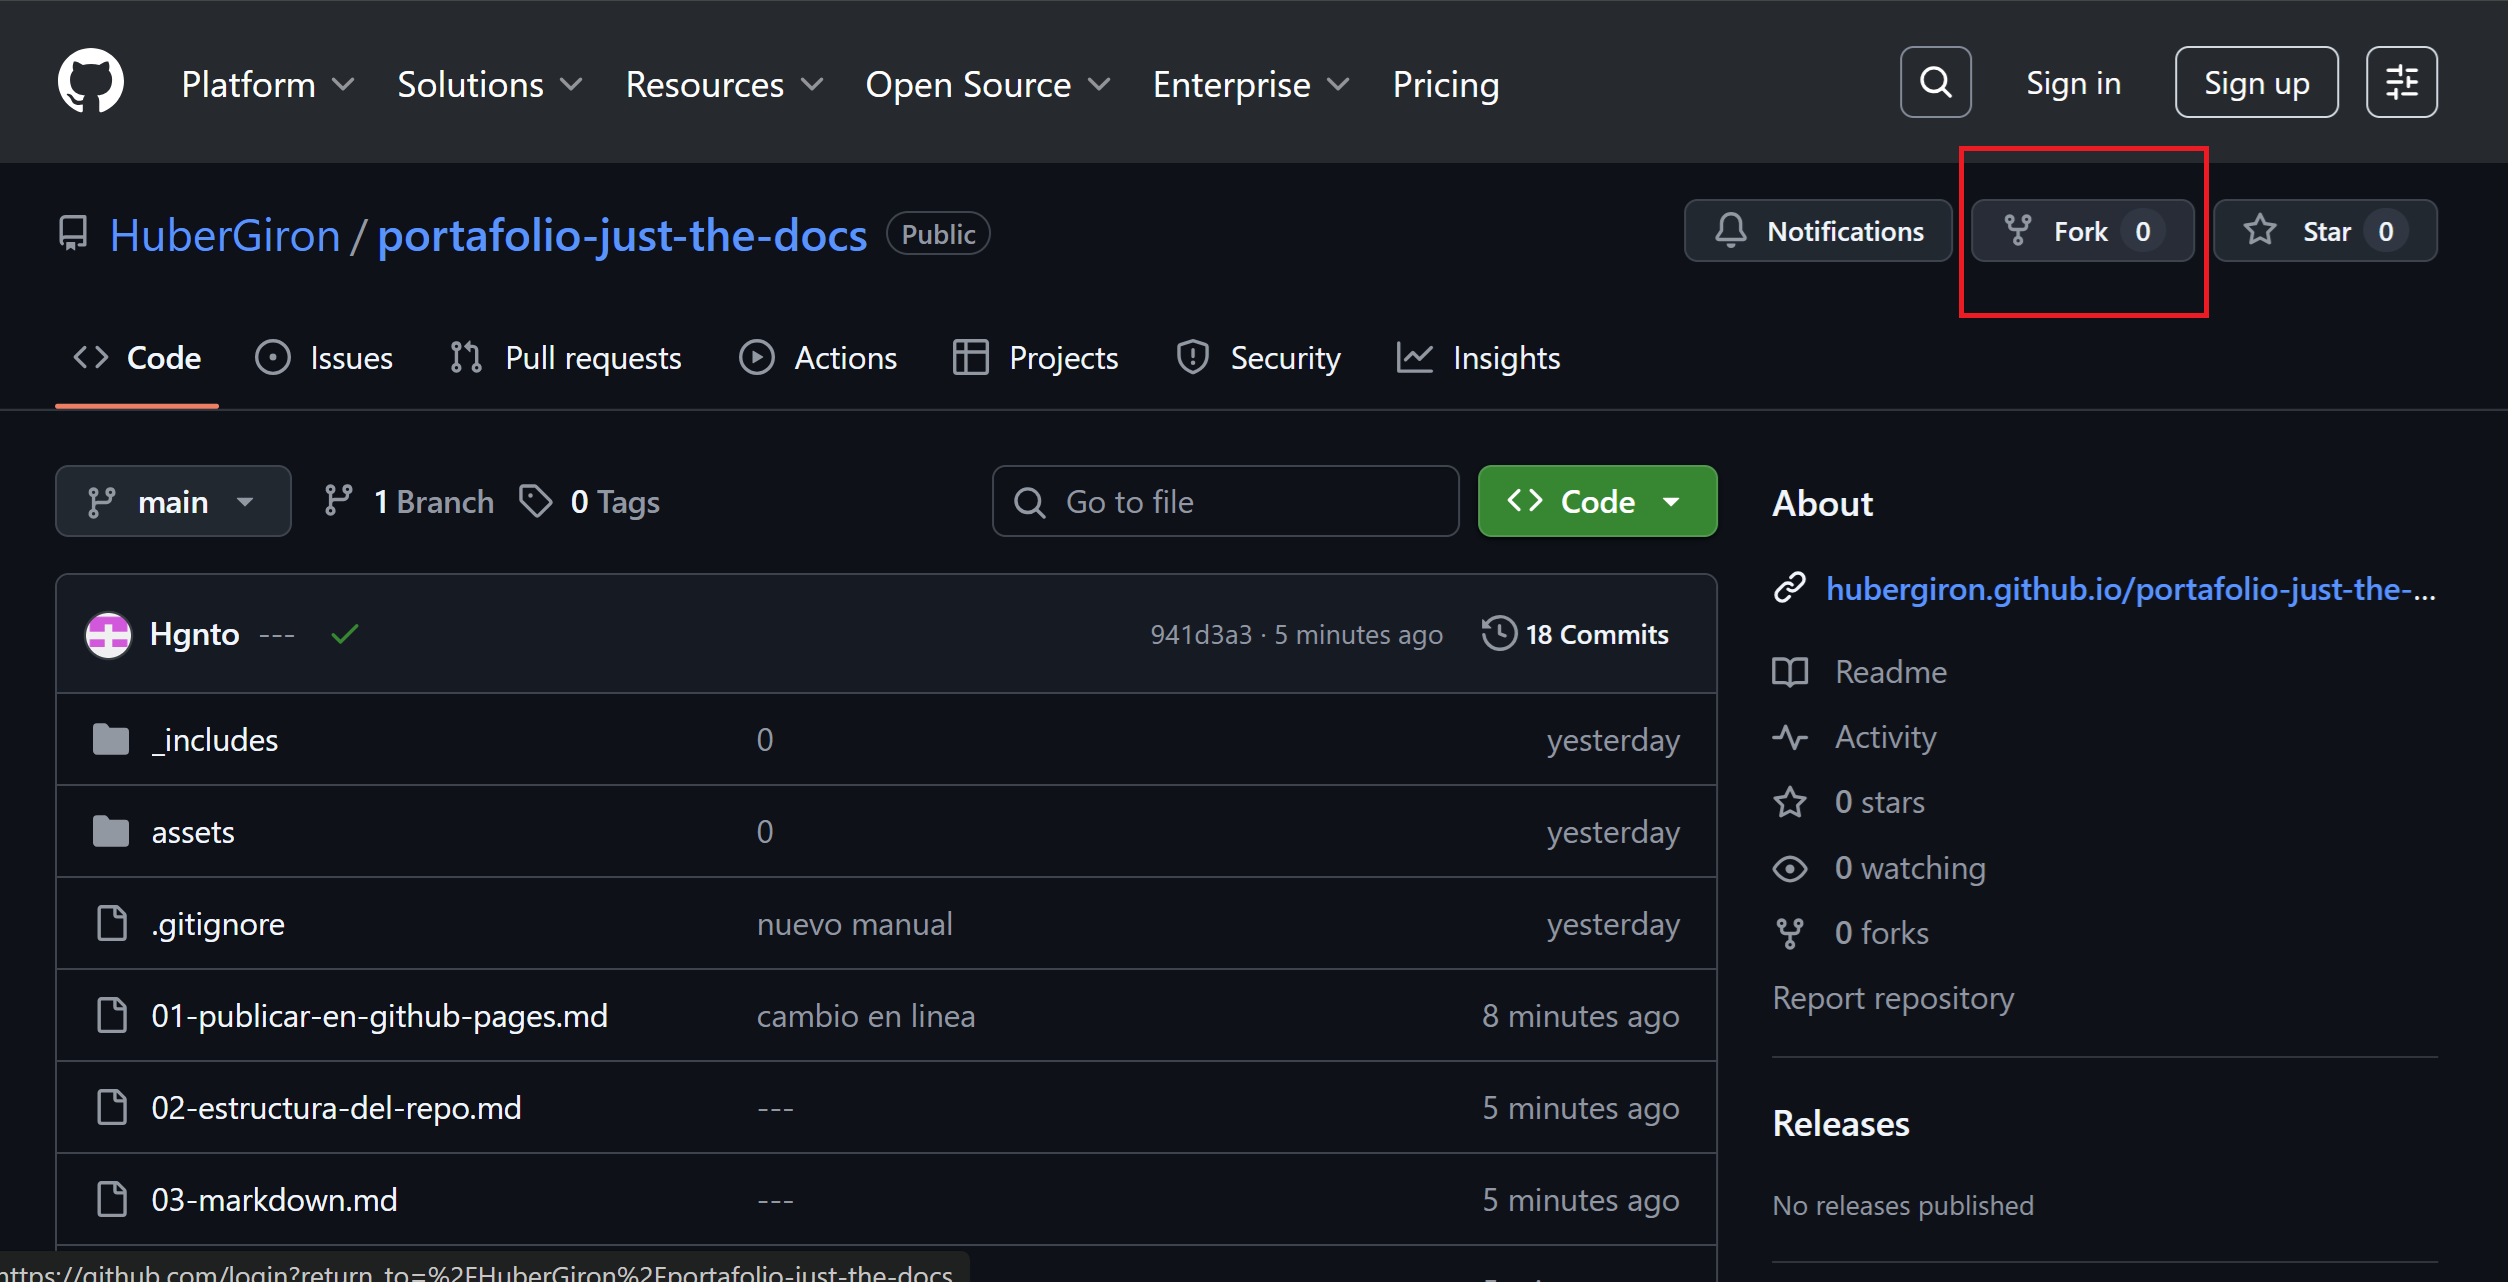Viewport: 2508px width, 1282px height.
Task: Open the _includes folder
Action: [x=215, y=740]
